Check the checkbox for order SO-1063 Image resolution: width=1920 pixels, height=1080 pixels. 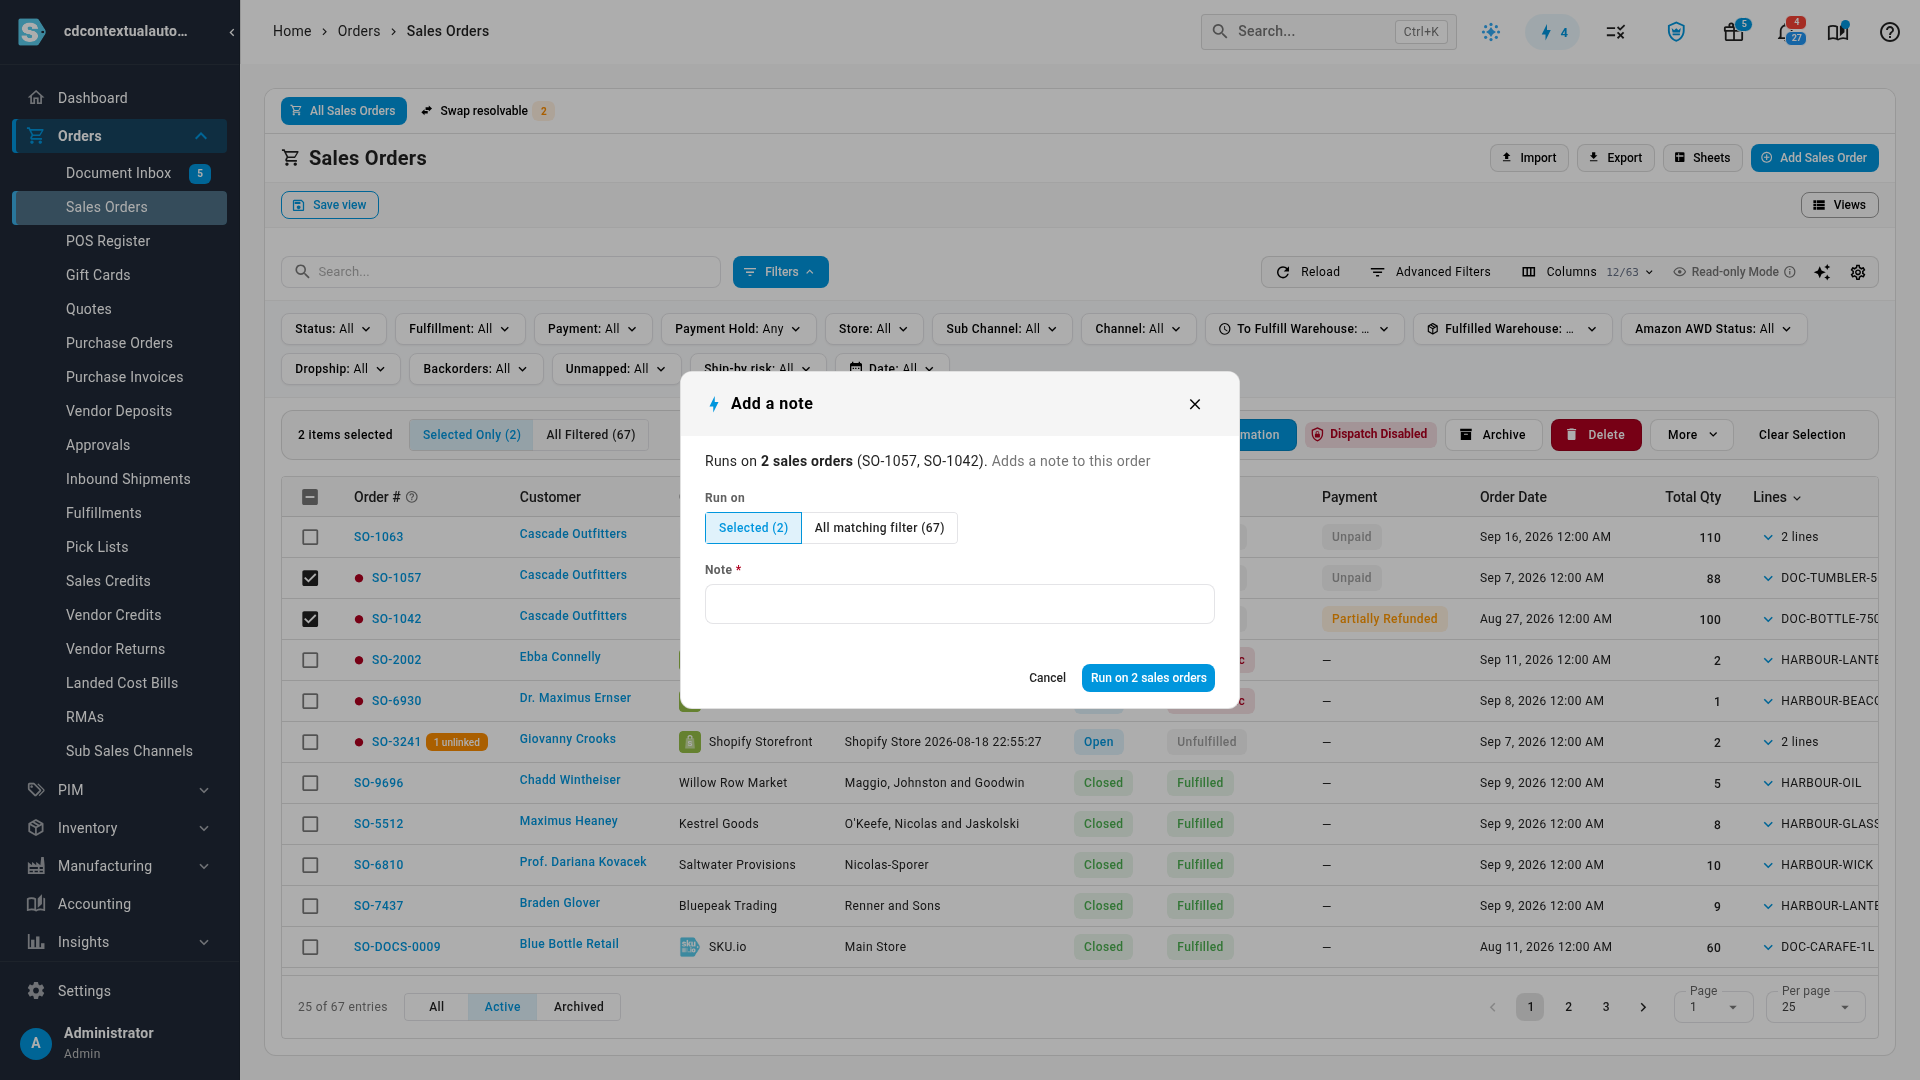[x=310, y=537]
